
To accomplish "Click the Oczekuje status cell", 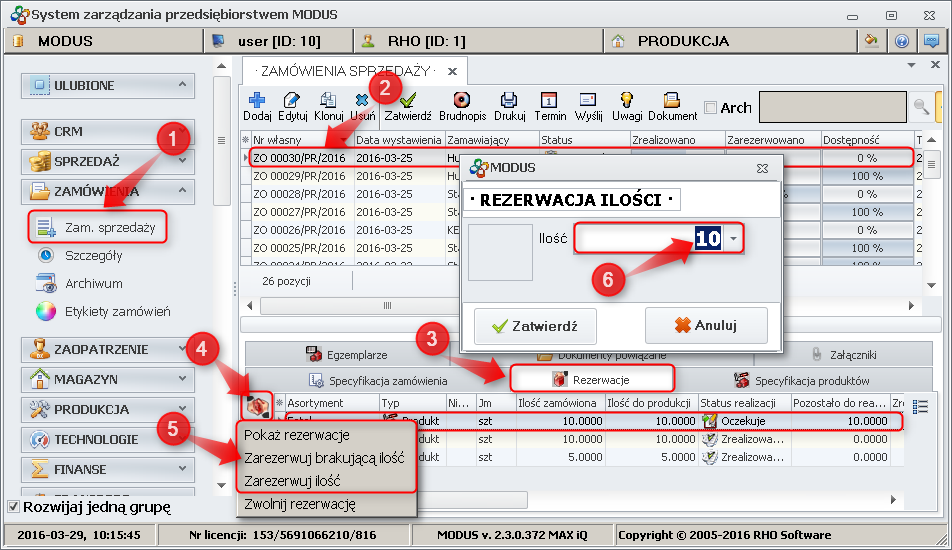I will 744,421.
